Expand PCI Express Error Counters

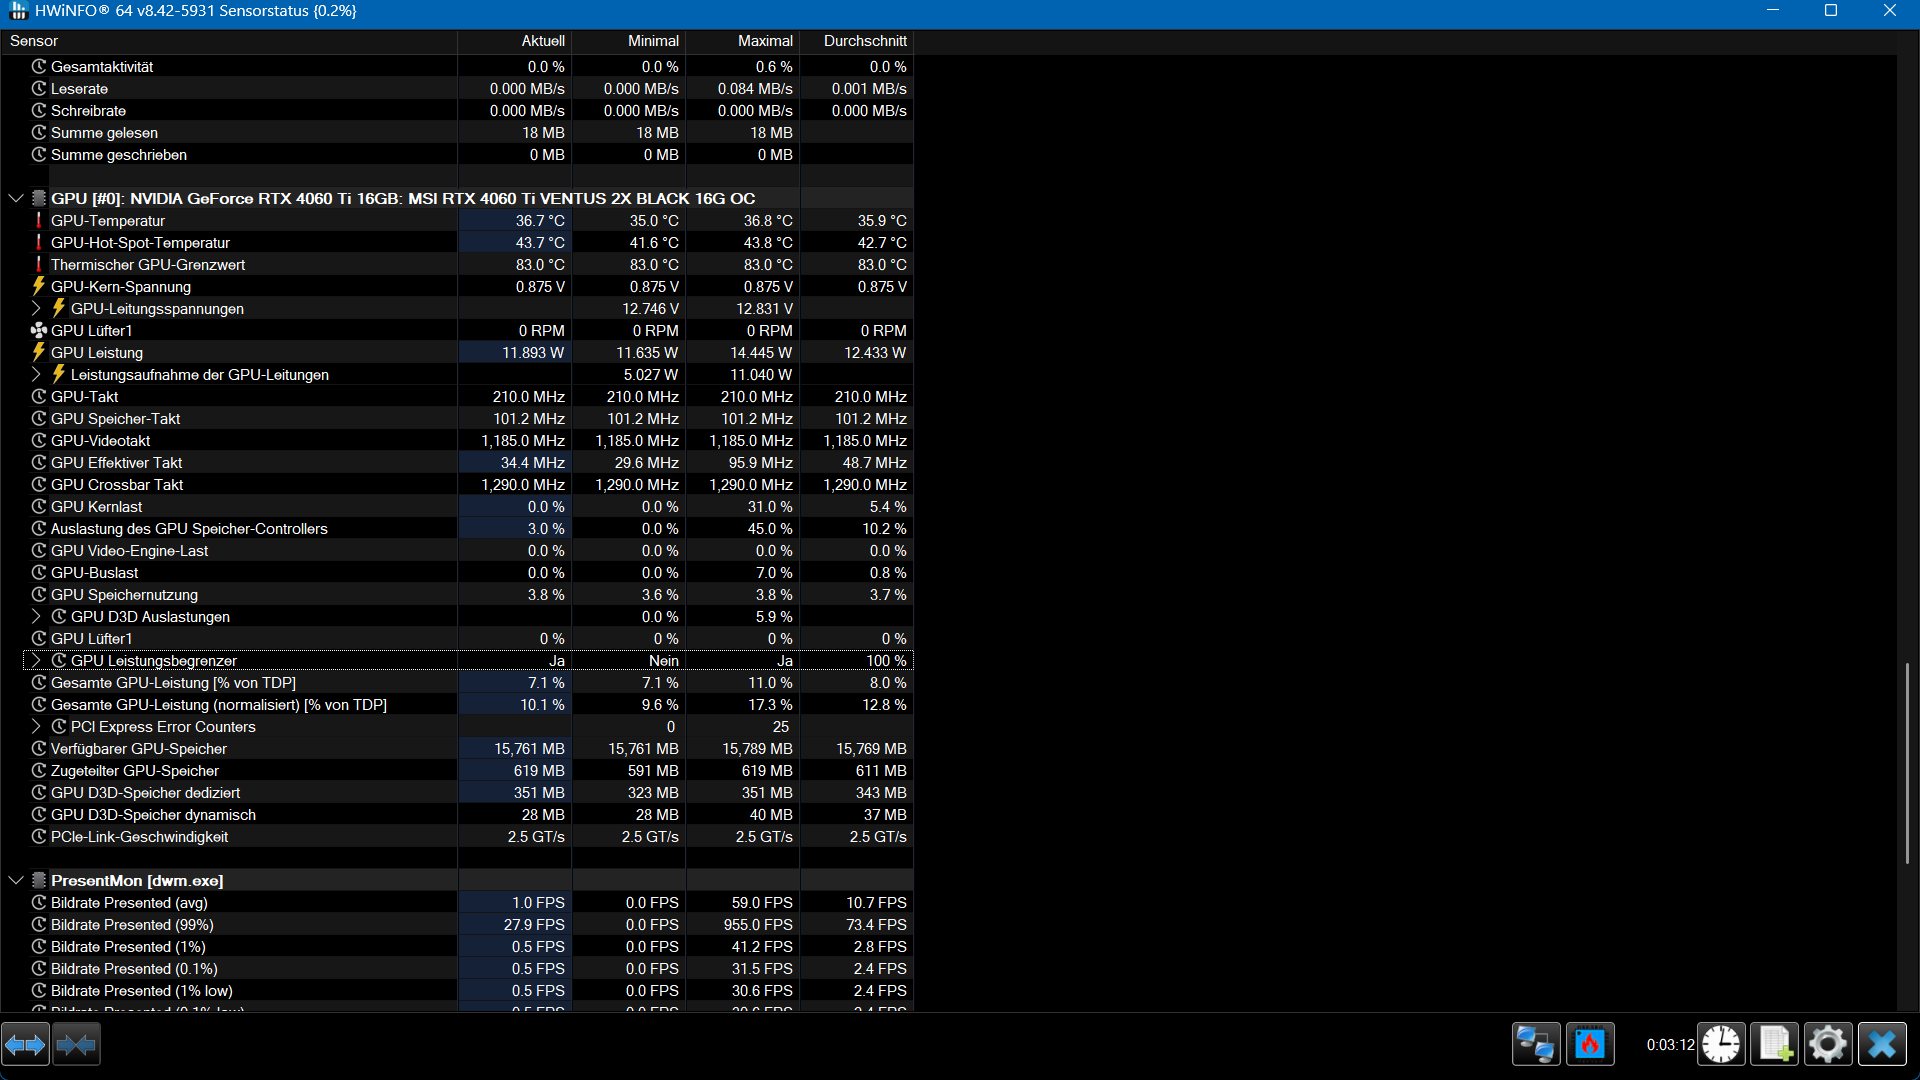point(36,726)
